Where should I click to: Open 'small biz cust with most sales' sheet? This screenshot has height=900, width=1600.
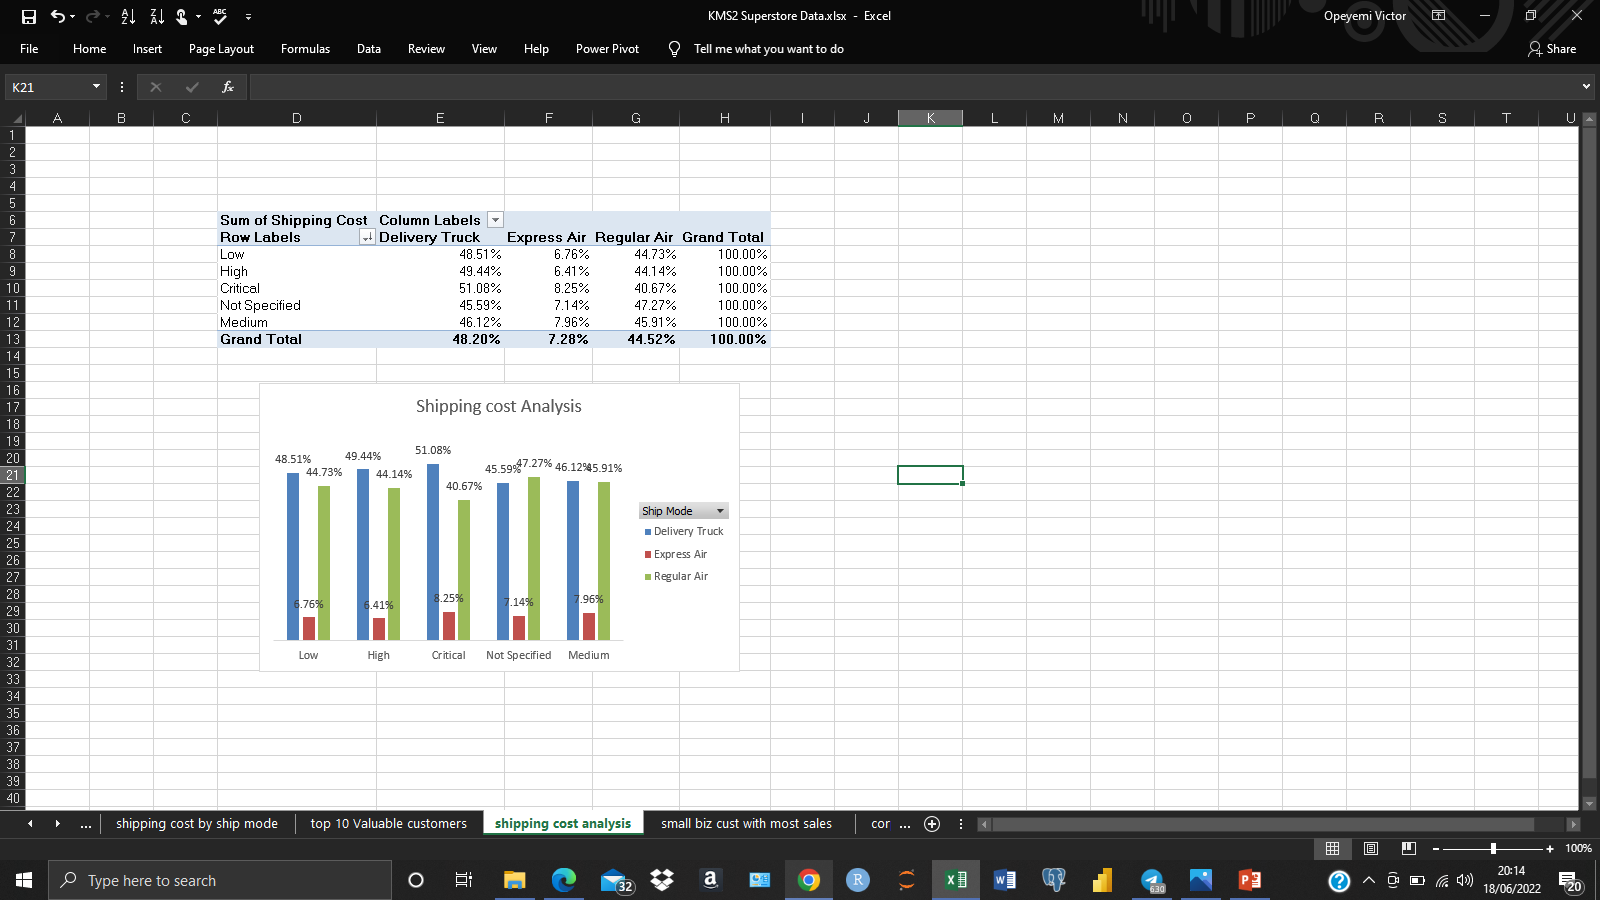(745, 823)
